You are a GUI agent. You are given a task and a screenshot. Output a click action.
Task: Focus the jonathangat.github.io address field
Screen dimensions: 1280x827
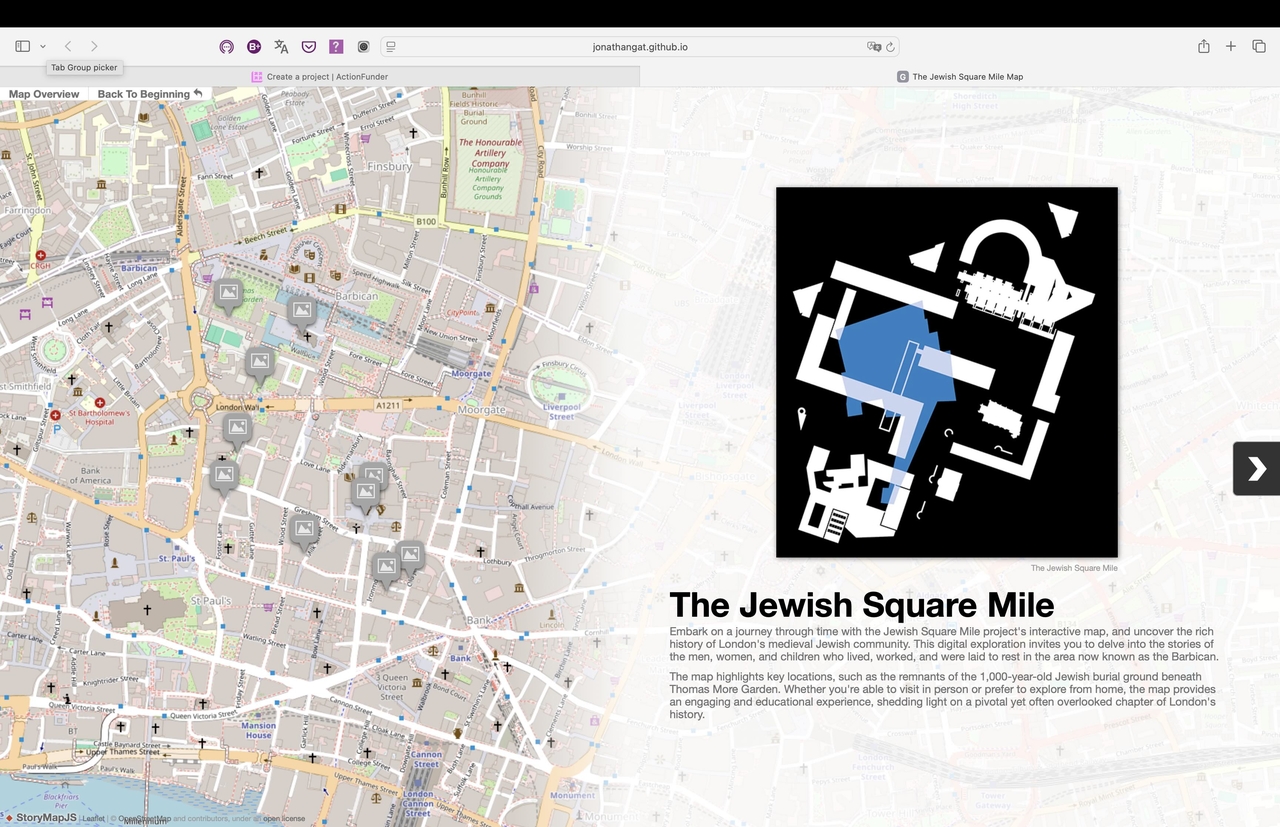[x=640, y=47]
